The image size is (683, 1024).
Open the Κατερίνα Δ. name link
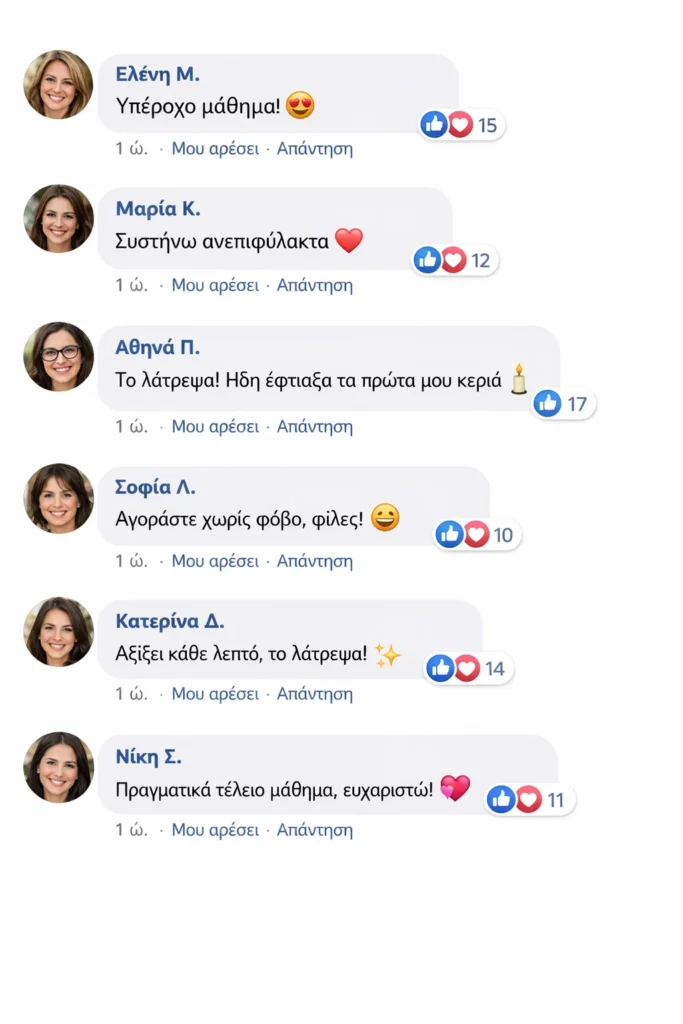tap(170, 622)
